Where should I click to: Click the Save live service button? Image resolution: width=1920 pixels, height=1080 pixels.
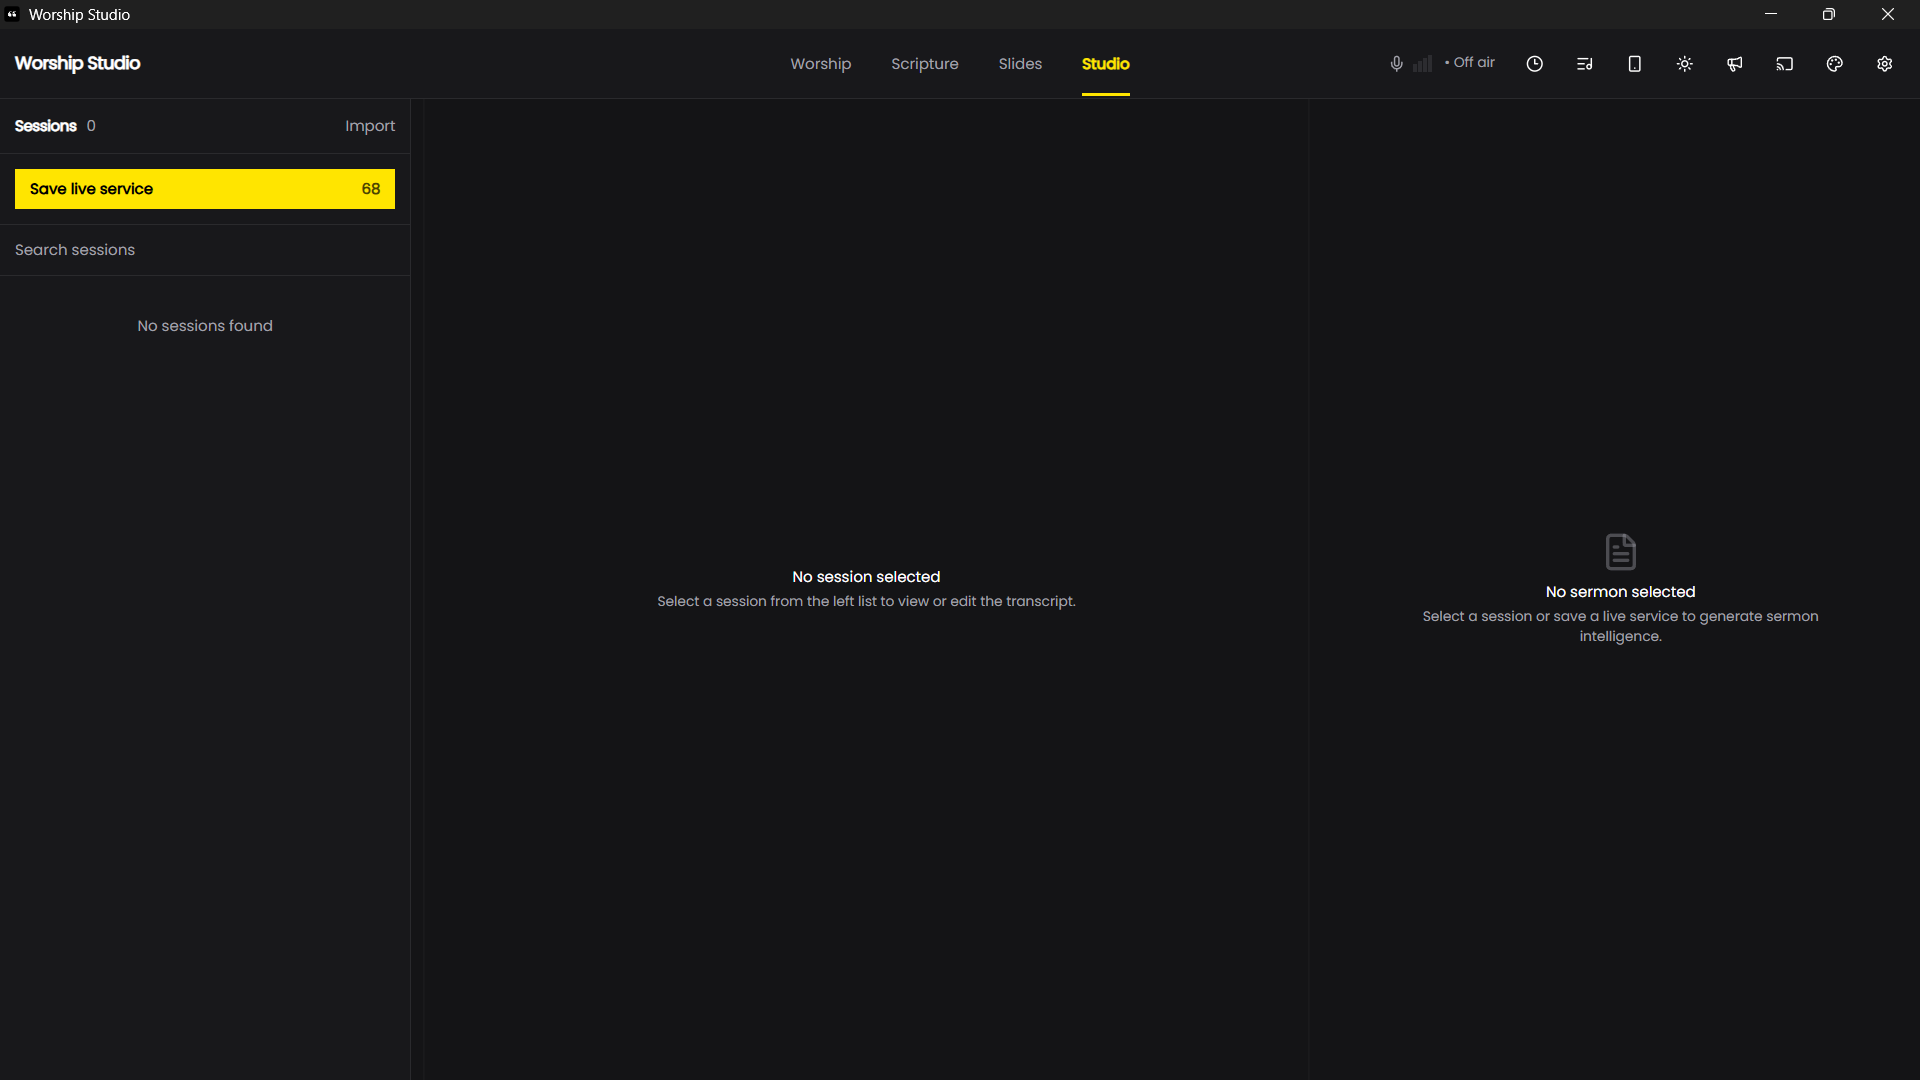point(205,189)
